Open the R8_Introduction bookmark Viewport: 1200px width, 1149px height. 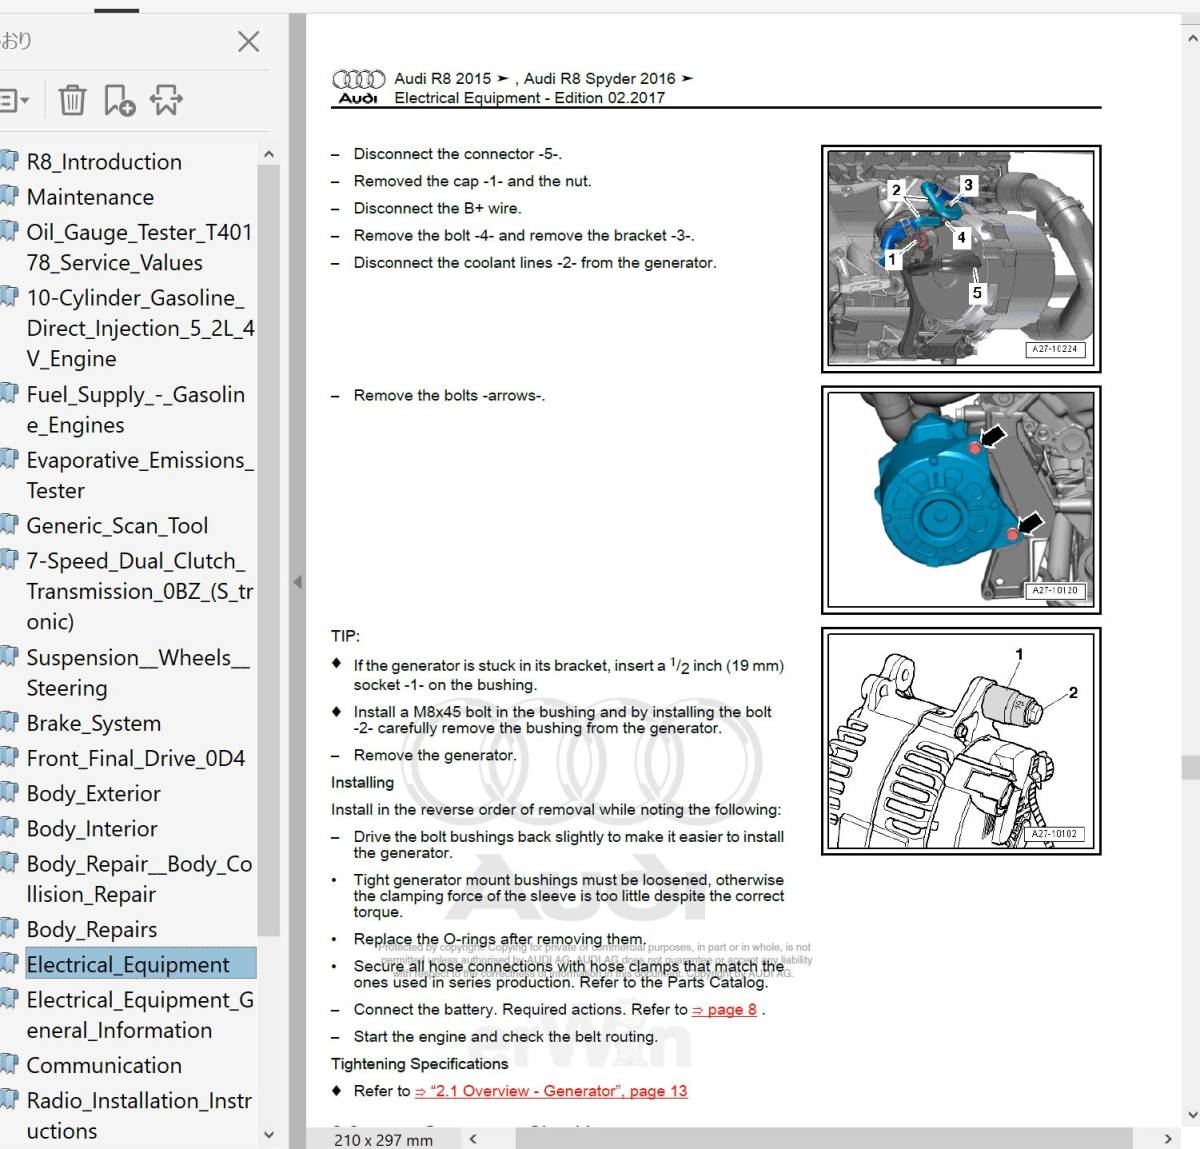(104, 162)
